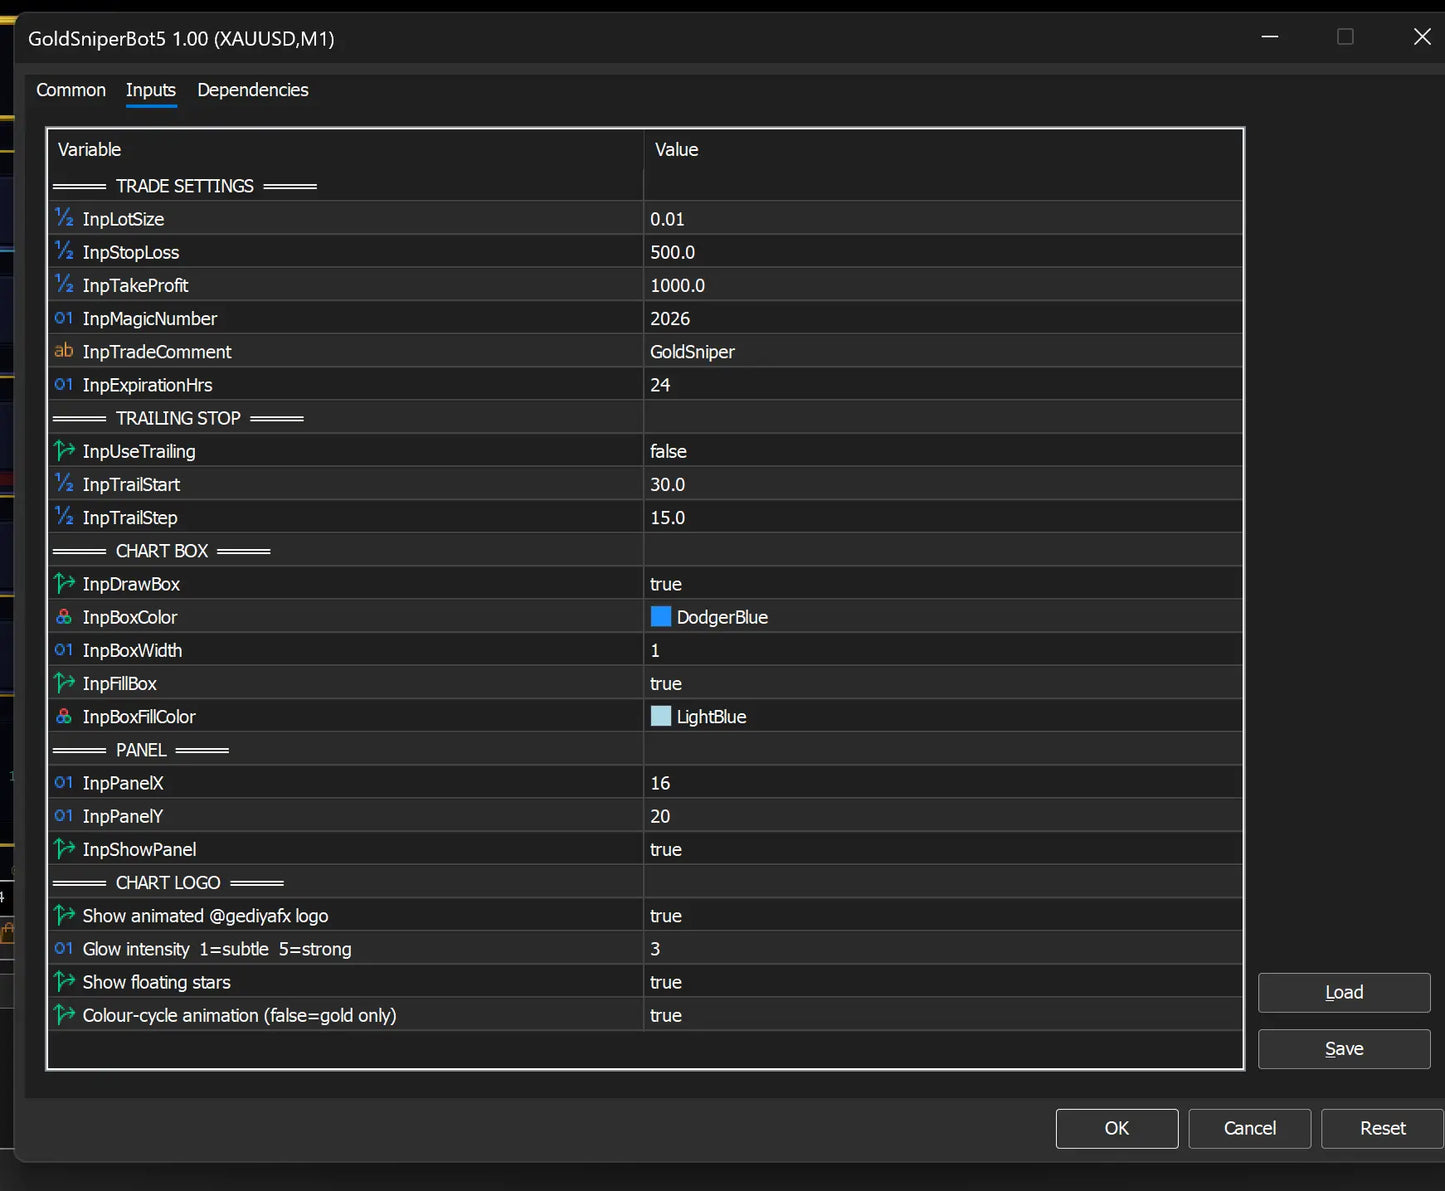Reset inputs with the Reset button

click(x=1383, y=1128)
